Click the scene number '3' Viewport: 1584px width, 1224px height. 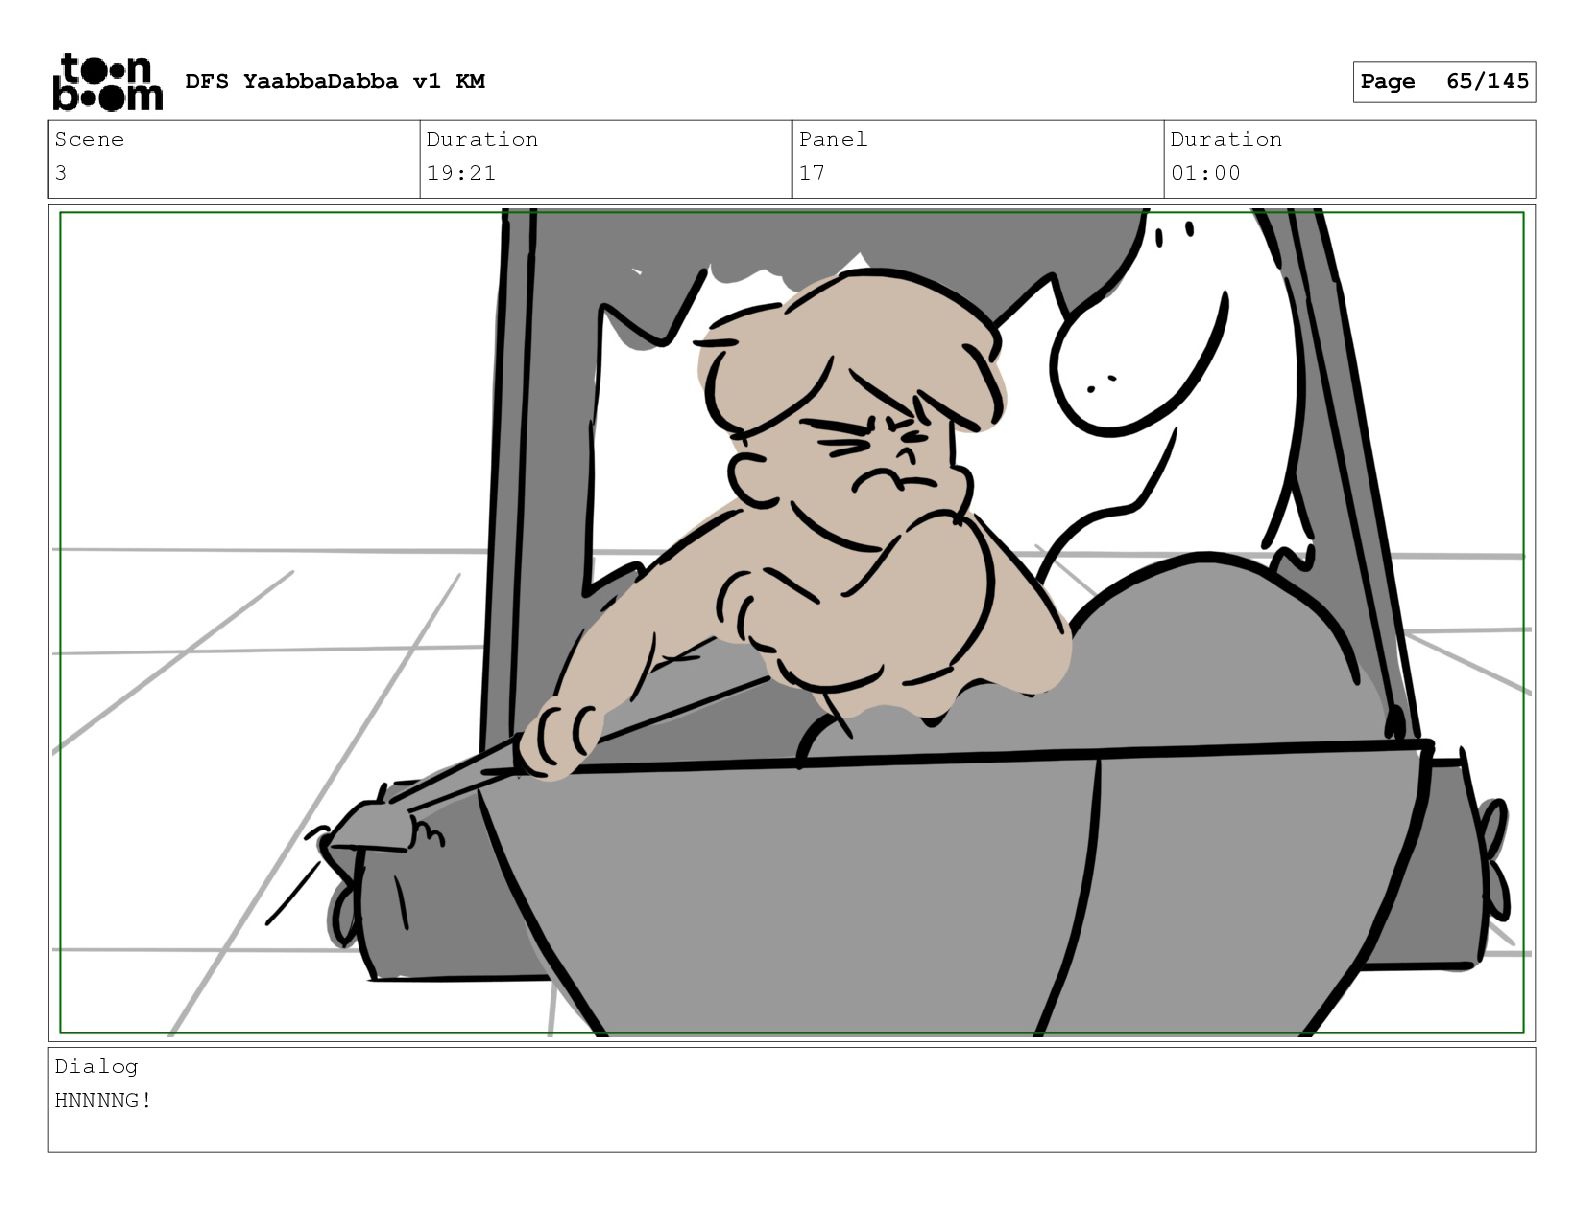pos(61,173)
